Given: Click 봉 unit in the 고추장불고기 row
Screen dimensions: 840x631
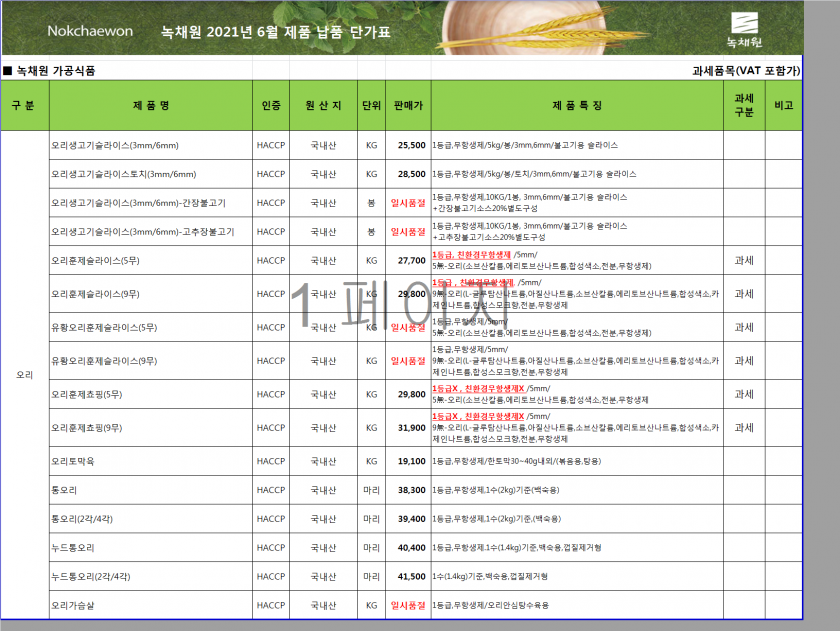Looking at the screenshot, I should click(x=371, y=232).
